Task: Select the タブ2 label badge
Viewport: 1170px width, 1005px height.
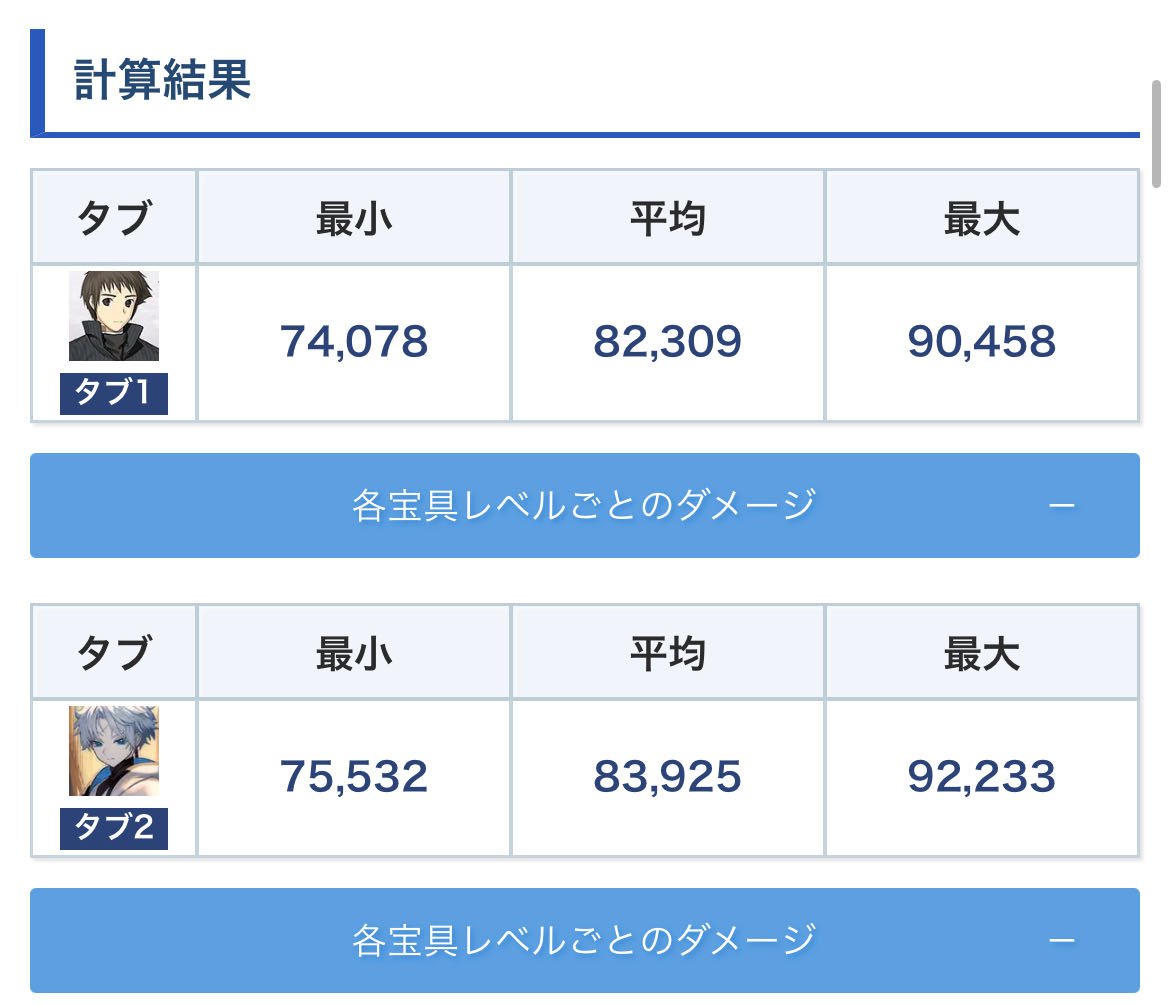Action: pos(114,828)
